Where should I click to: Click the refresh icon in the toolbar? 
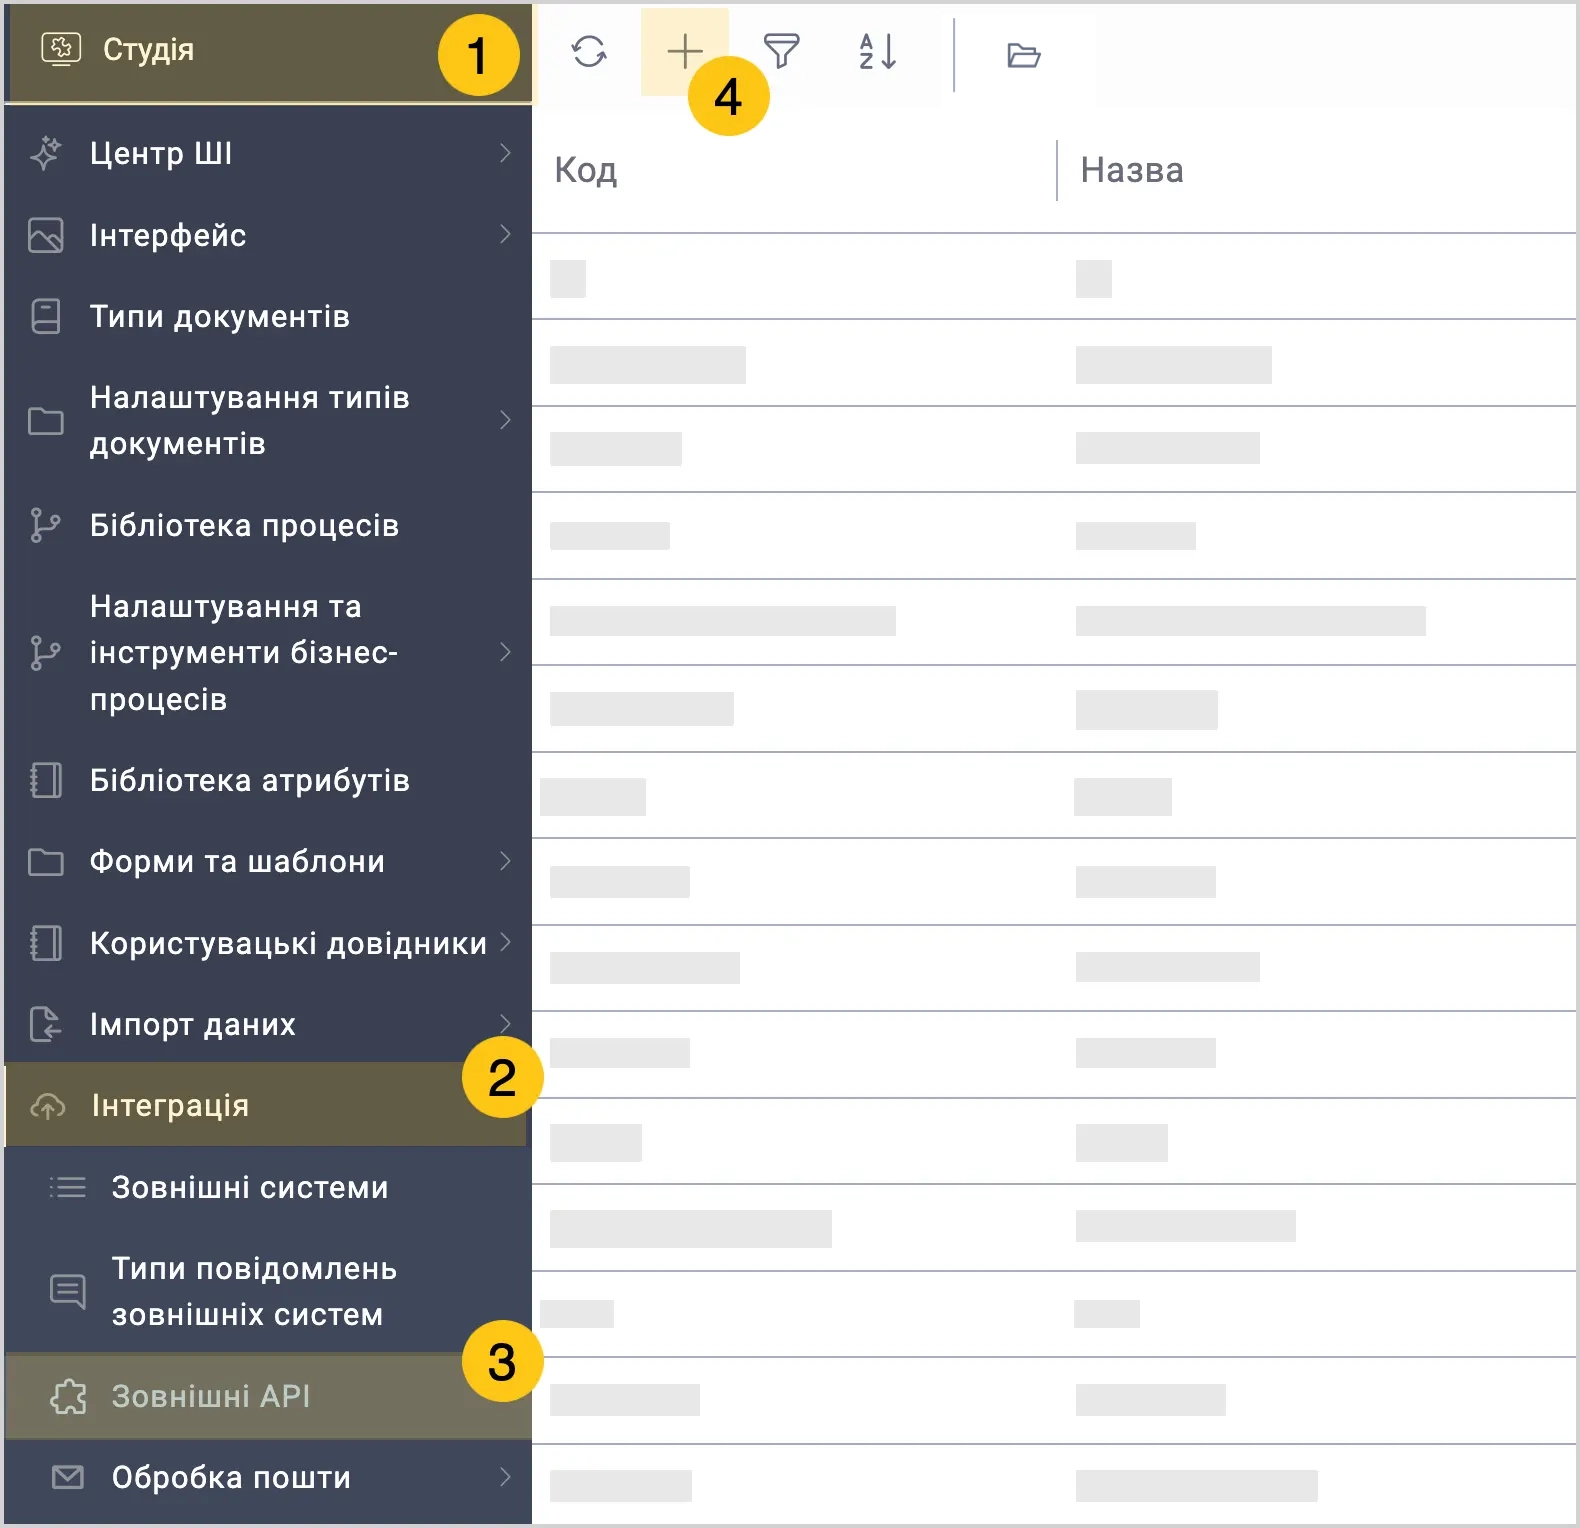589,51
